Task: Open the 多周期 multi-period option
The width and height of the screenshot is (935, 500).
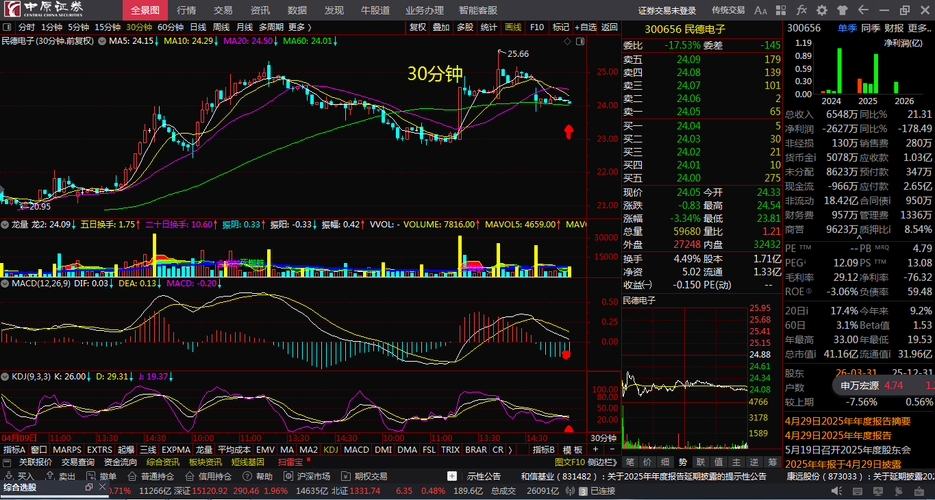Action: point(271,27)
